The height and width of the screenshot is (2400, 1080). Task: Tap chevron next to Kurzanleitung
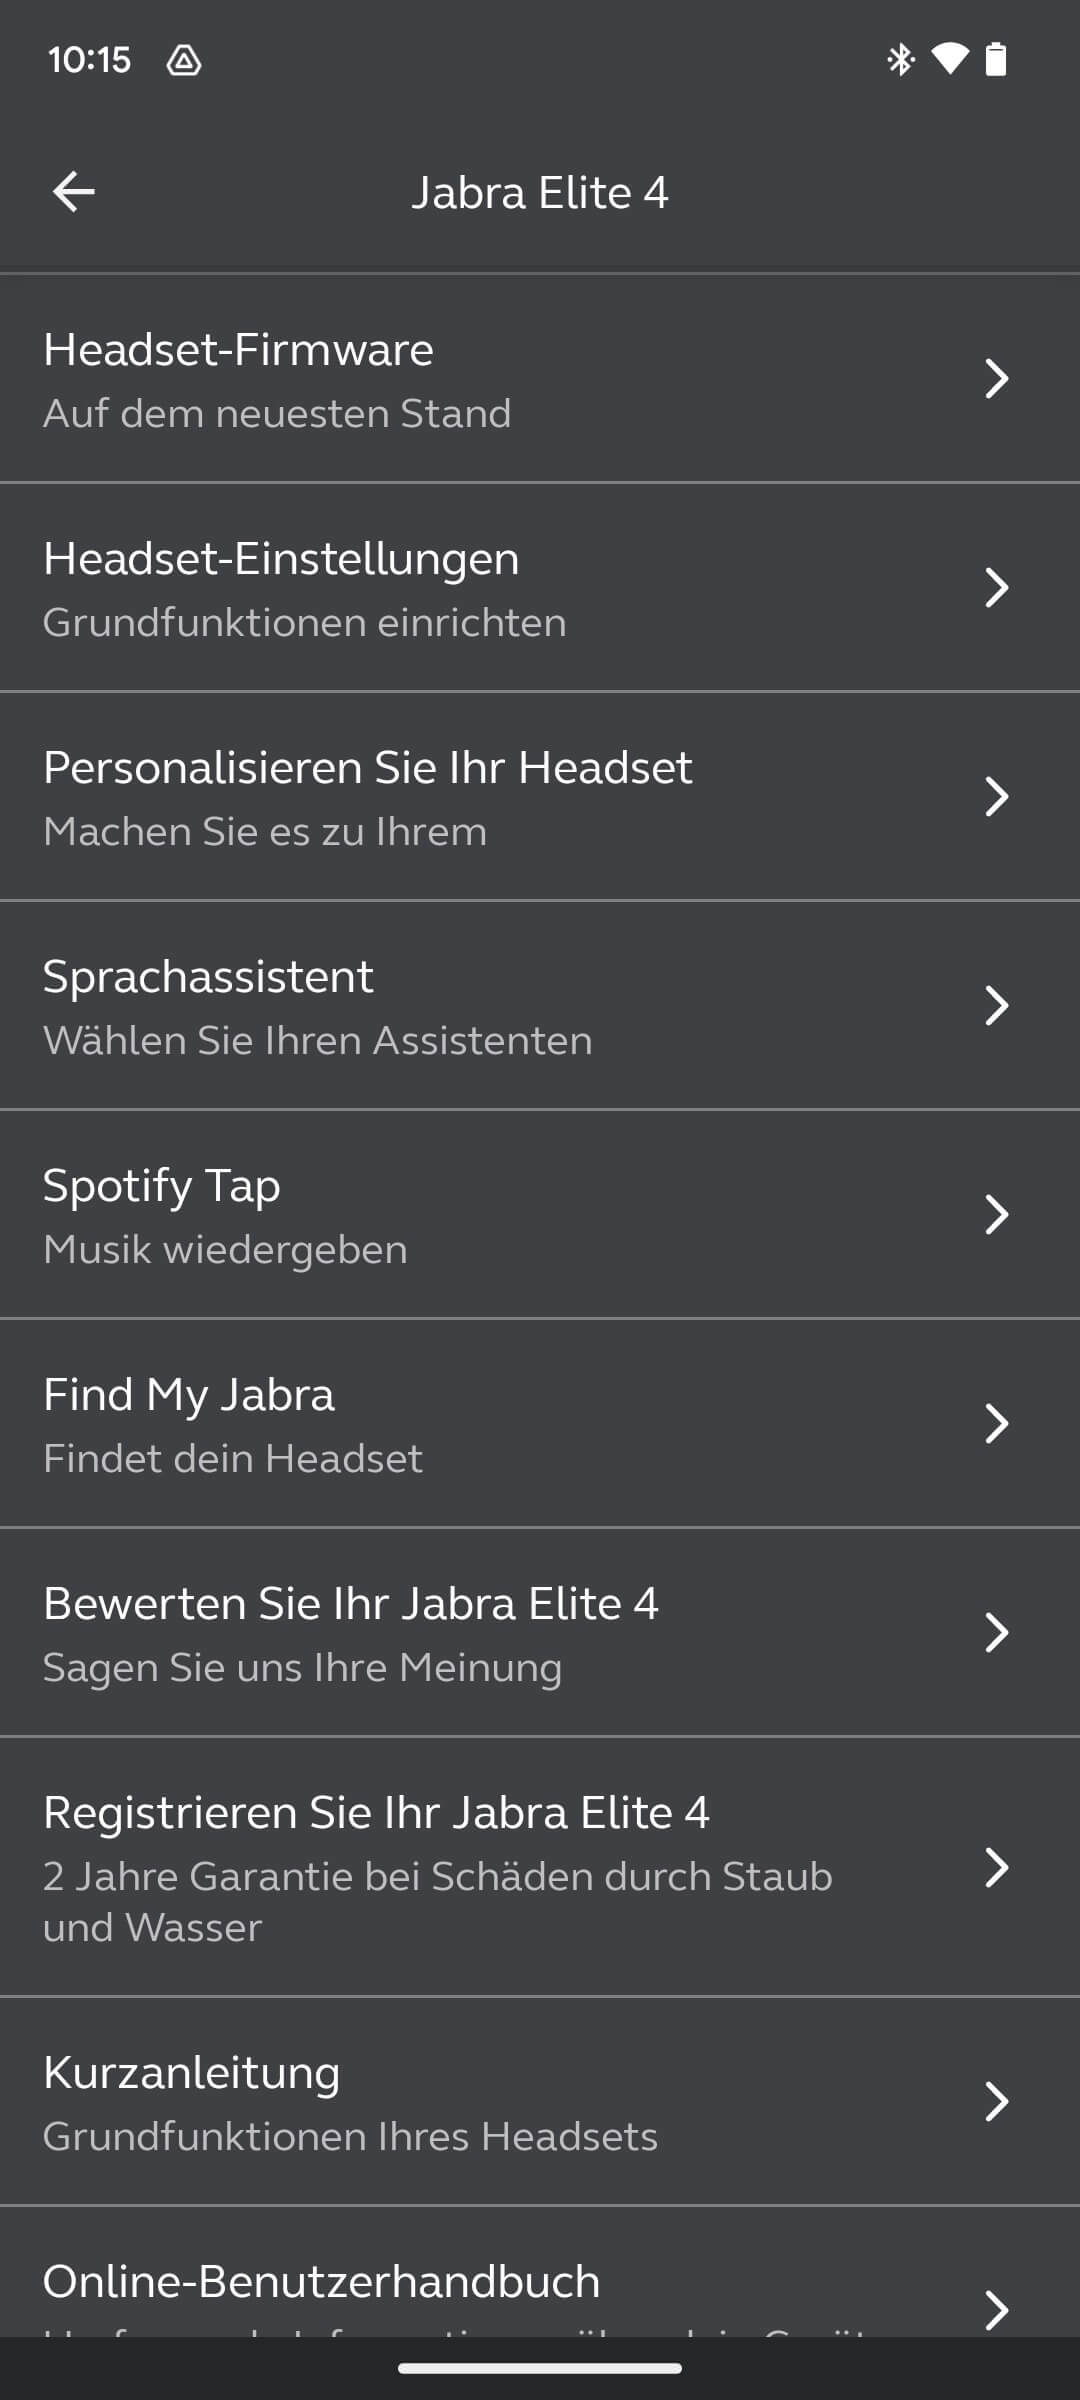[996, 2102]
